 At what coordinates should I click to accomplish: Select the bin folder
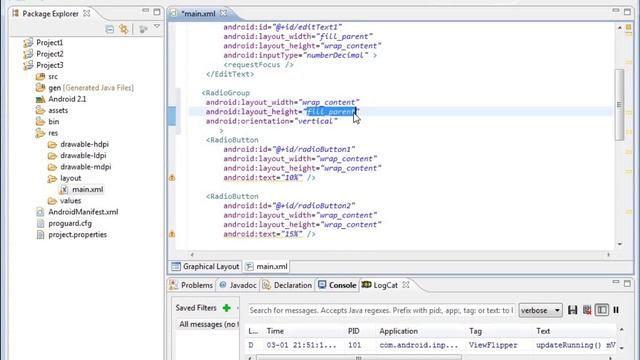point(53,122)
